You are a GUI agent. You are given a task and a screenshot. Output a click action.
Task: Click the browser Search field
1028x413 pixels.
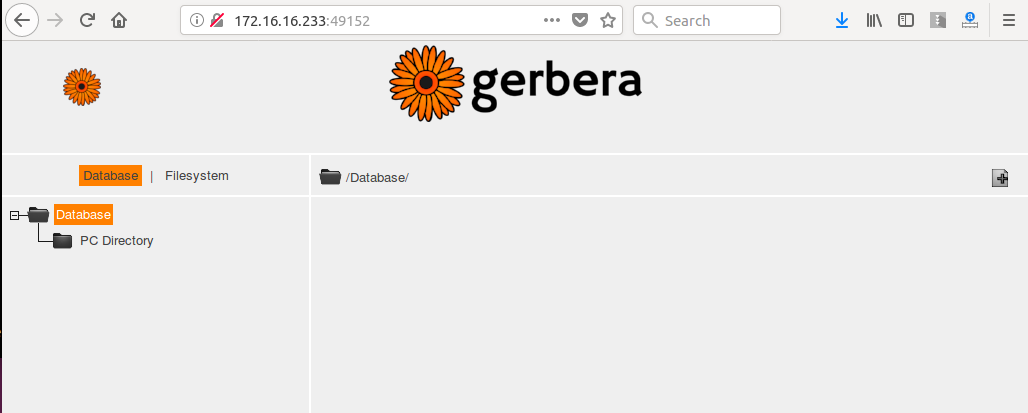707,20
